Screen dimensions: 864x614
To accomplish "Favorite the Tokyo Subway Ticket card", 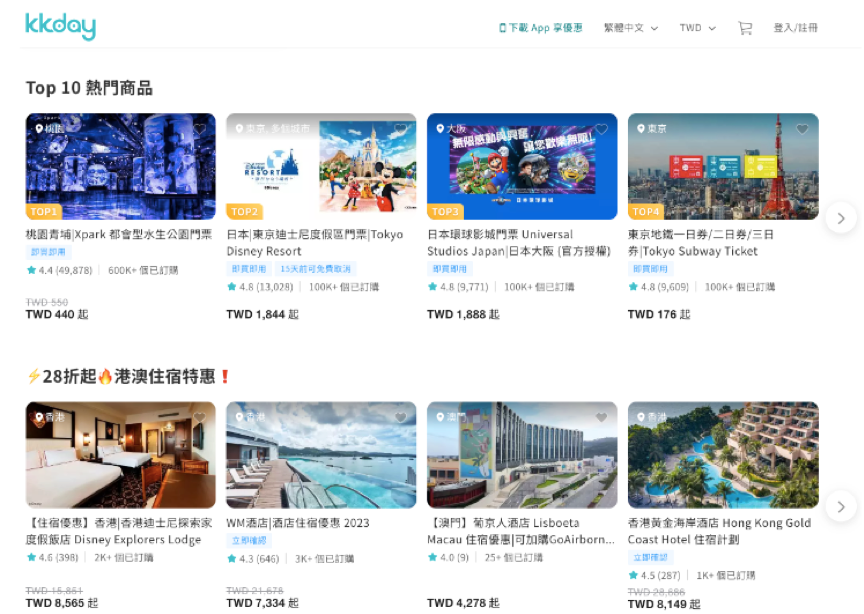I will 802,129.
